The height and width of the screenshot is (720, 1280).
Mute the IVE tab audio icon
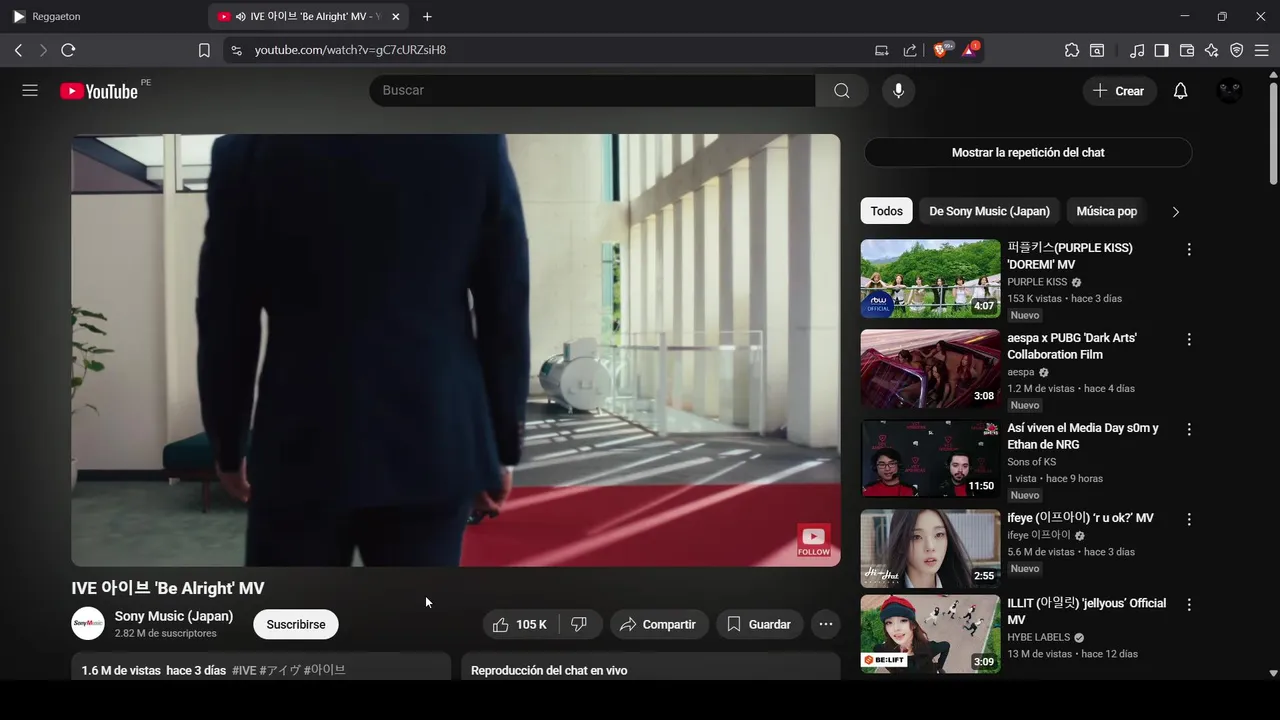tap(241, 17)
